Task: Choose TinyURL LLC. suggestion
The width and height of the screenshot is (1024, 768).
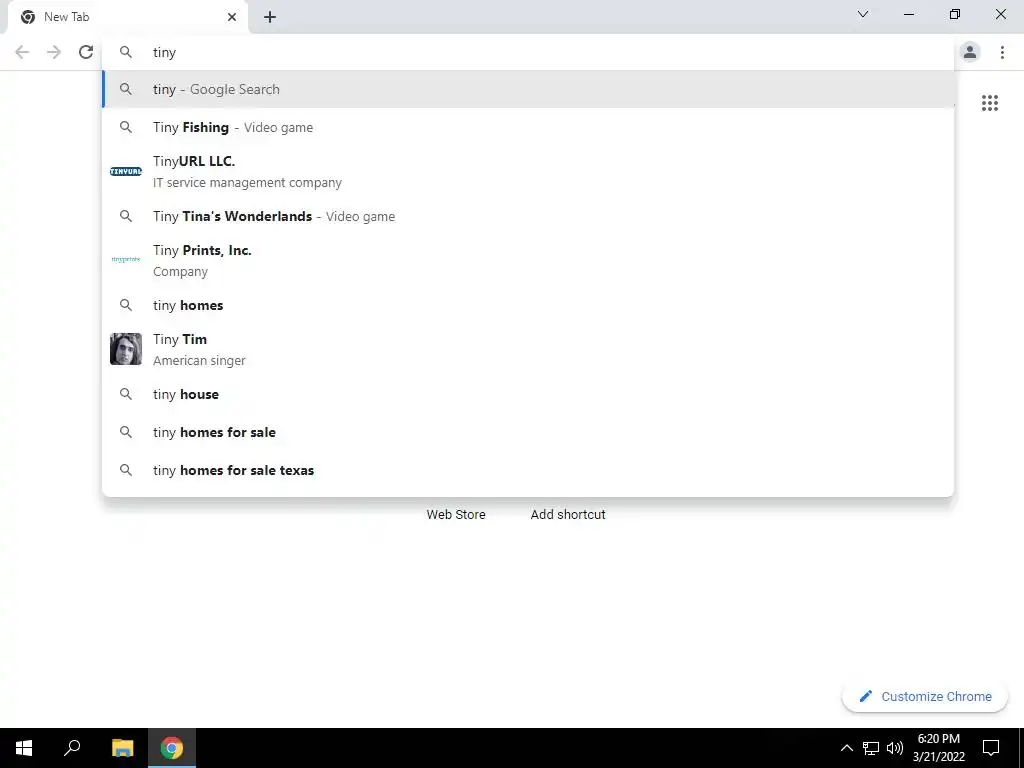Action: (529, 172)
